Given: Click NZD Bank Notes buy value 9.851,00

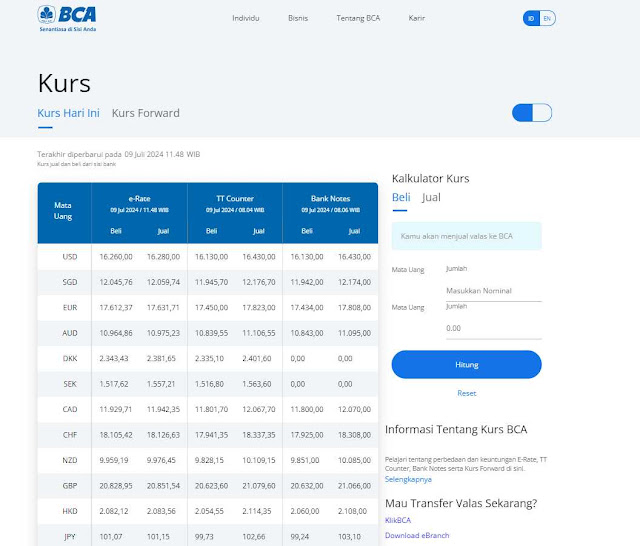Looking at the screenshot, I should [x=305, y=460].
